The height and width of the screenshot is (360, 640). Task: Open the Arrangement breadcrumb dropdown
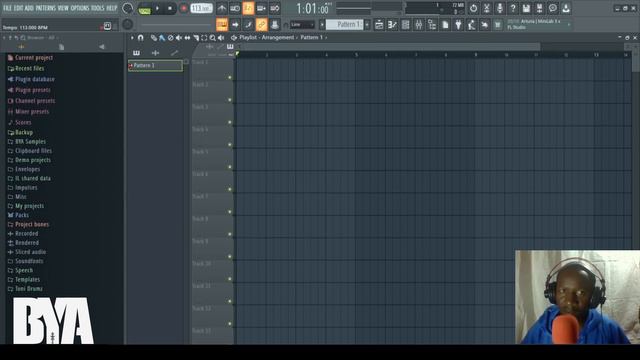tap(278, 38)
